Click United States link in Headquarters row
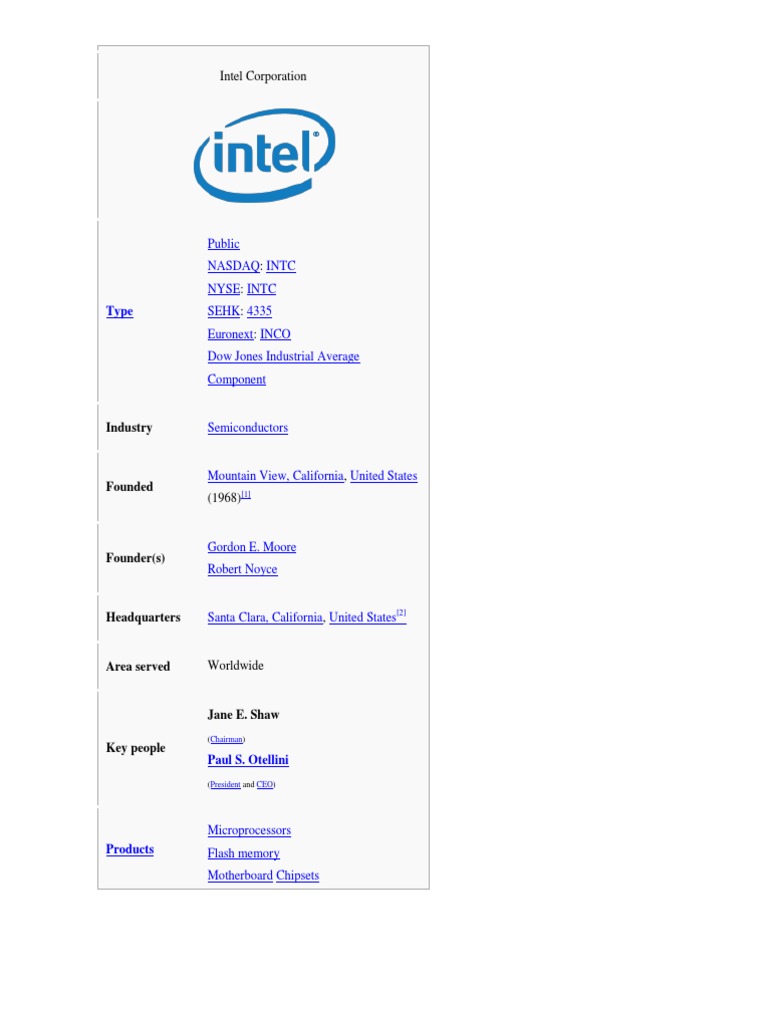This screenshot has width=768, height=1024. (x=362, y=617)
